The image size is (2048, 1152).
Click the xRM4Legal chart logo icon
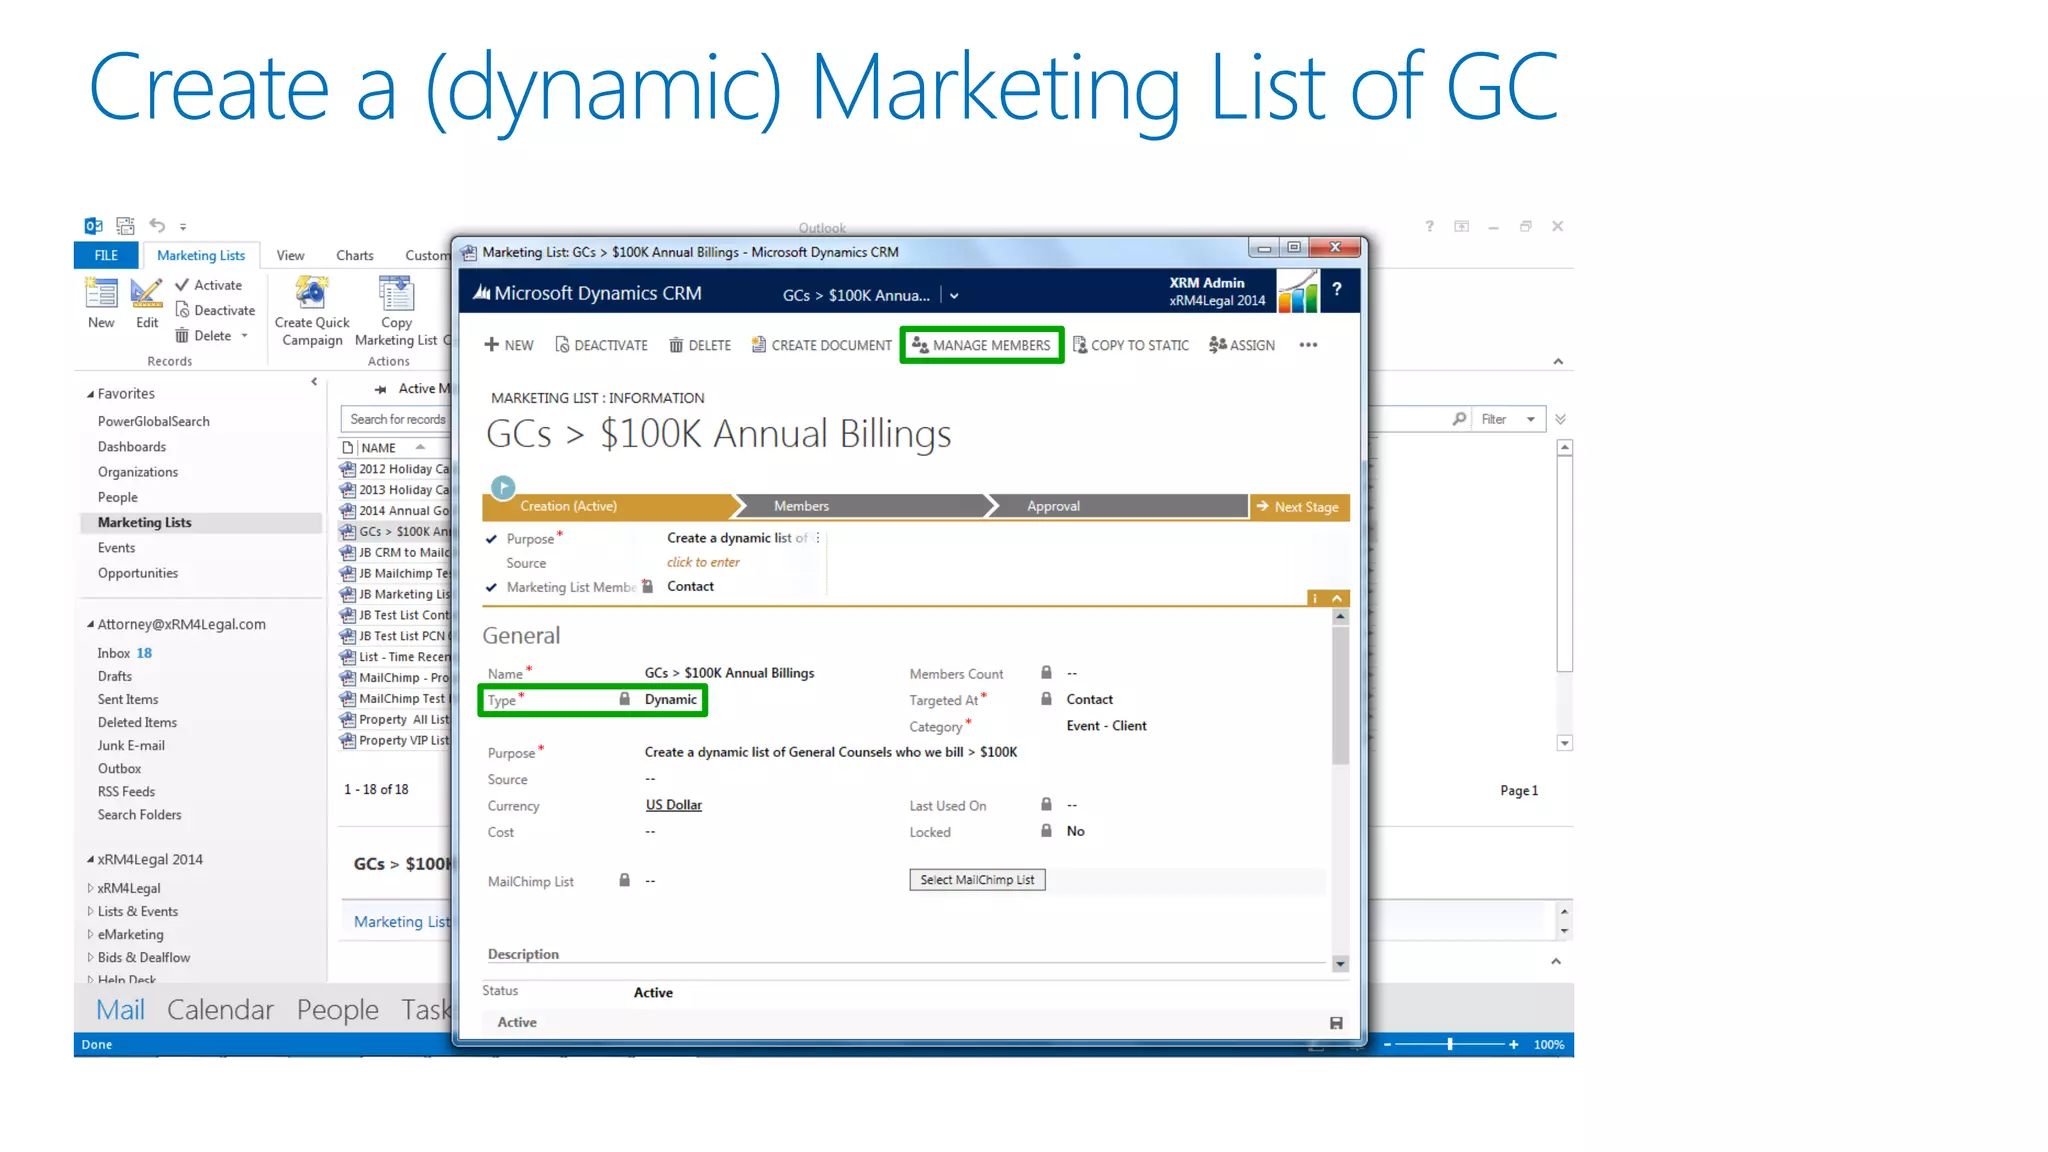pyautogui.click(x=1298, y=292)
